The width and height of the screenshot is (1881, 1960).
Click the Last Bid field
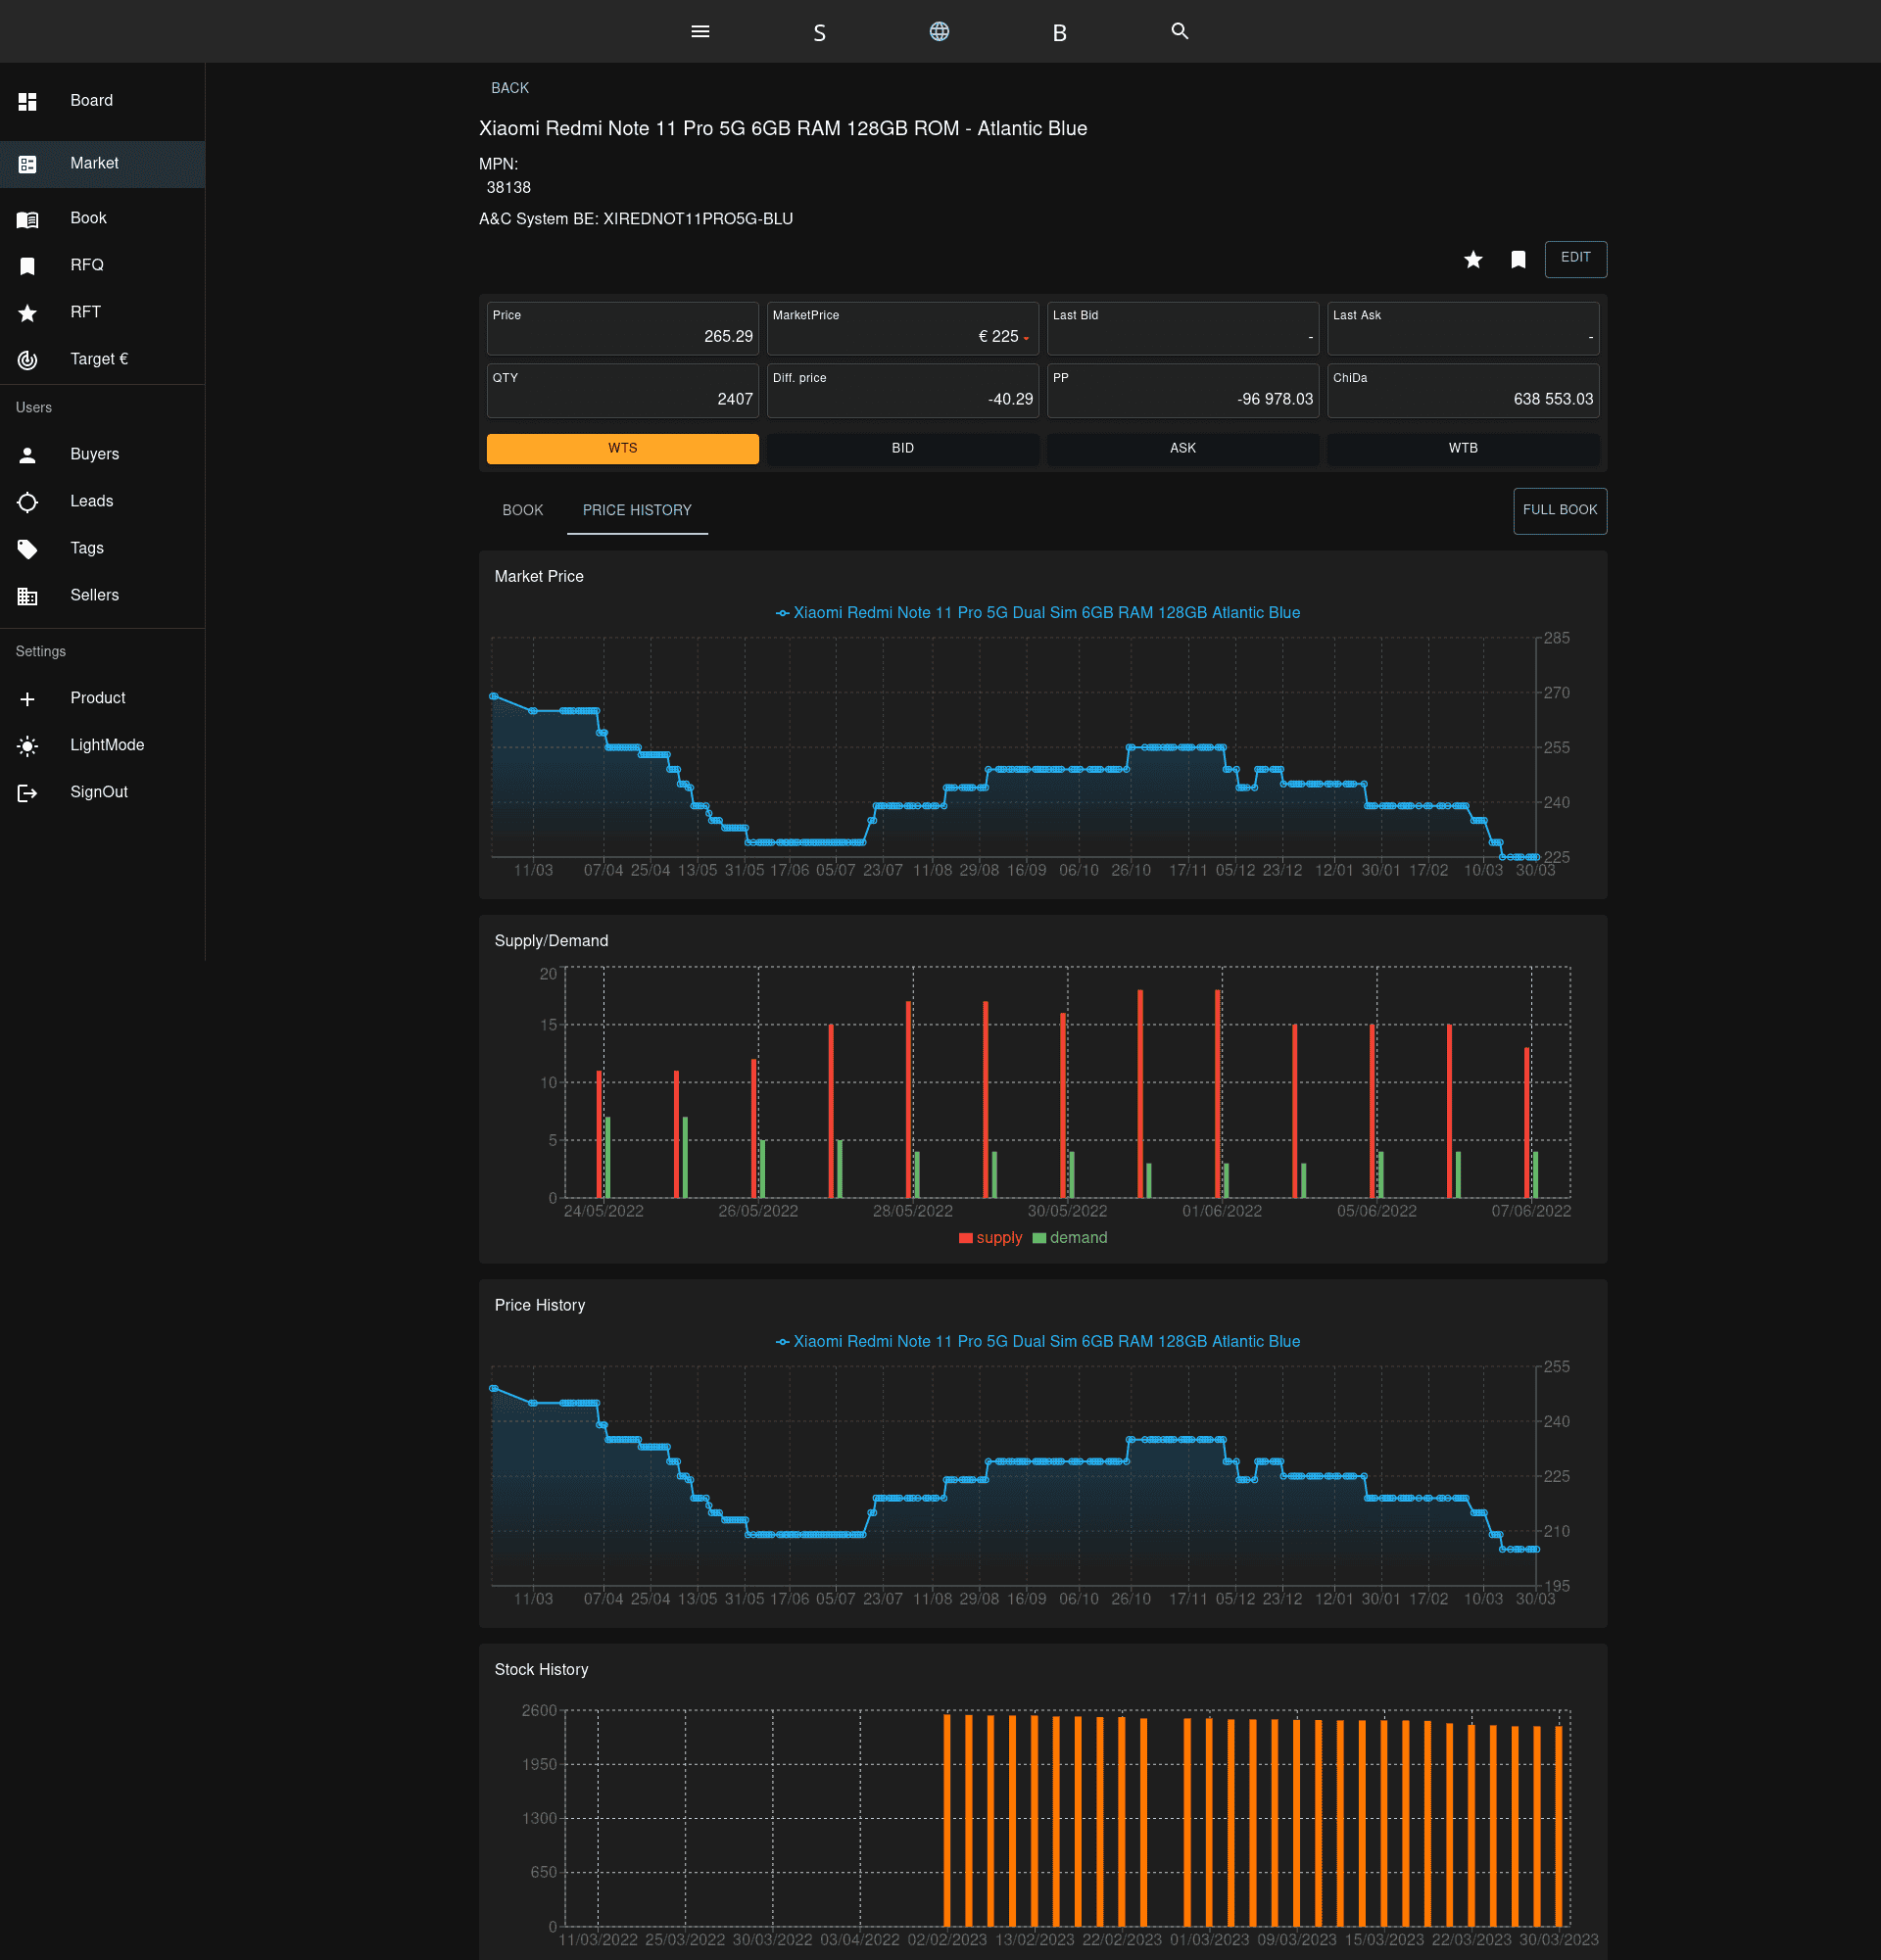tap(1182, 329)
